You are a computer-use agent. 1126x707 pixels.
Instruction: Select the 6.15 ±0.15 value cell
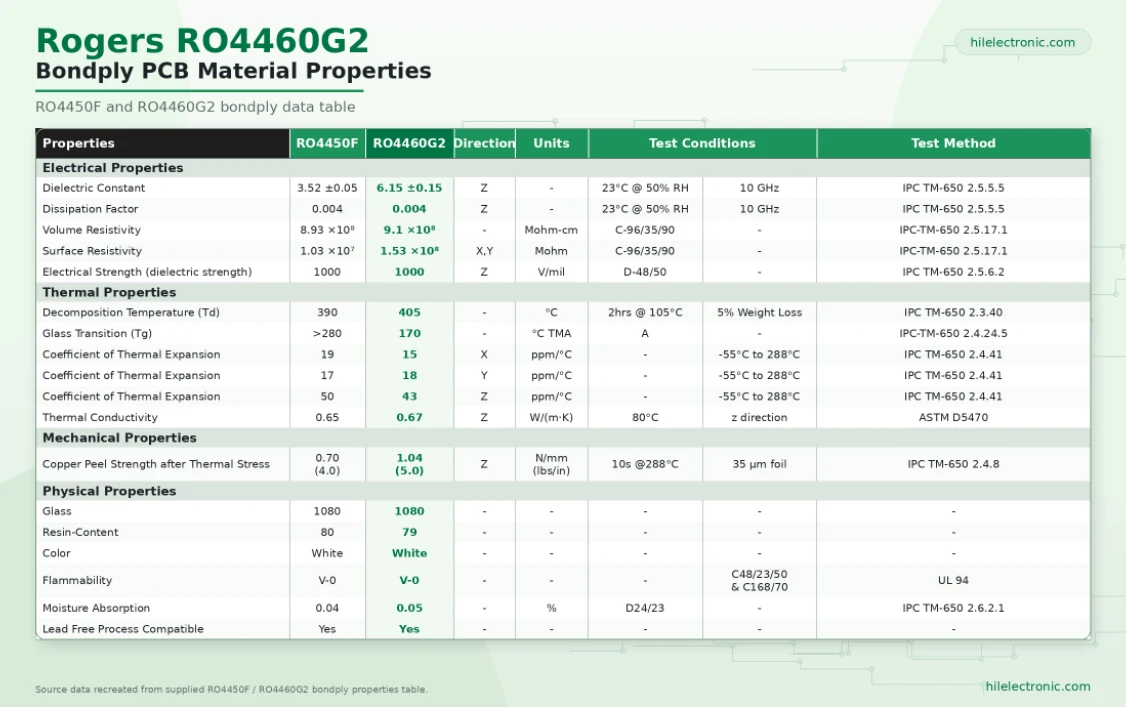pyautogui.click(x=409, y=188)
